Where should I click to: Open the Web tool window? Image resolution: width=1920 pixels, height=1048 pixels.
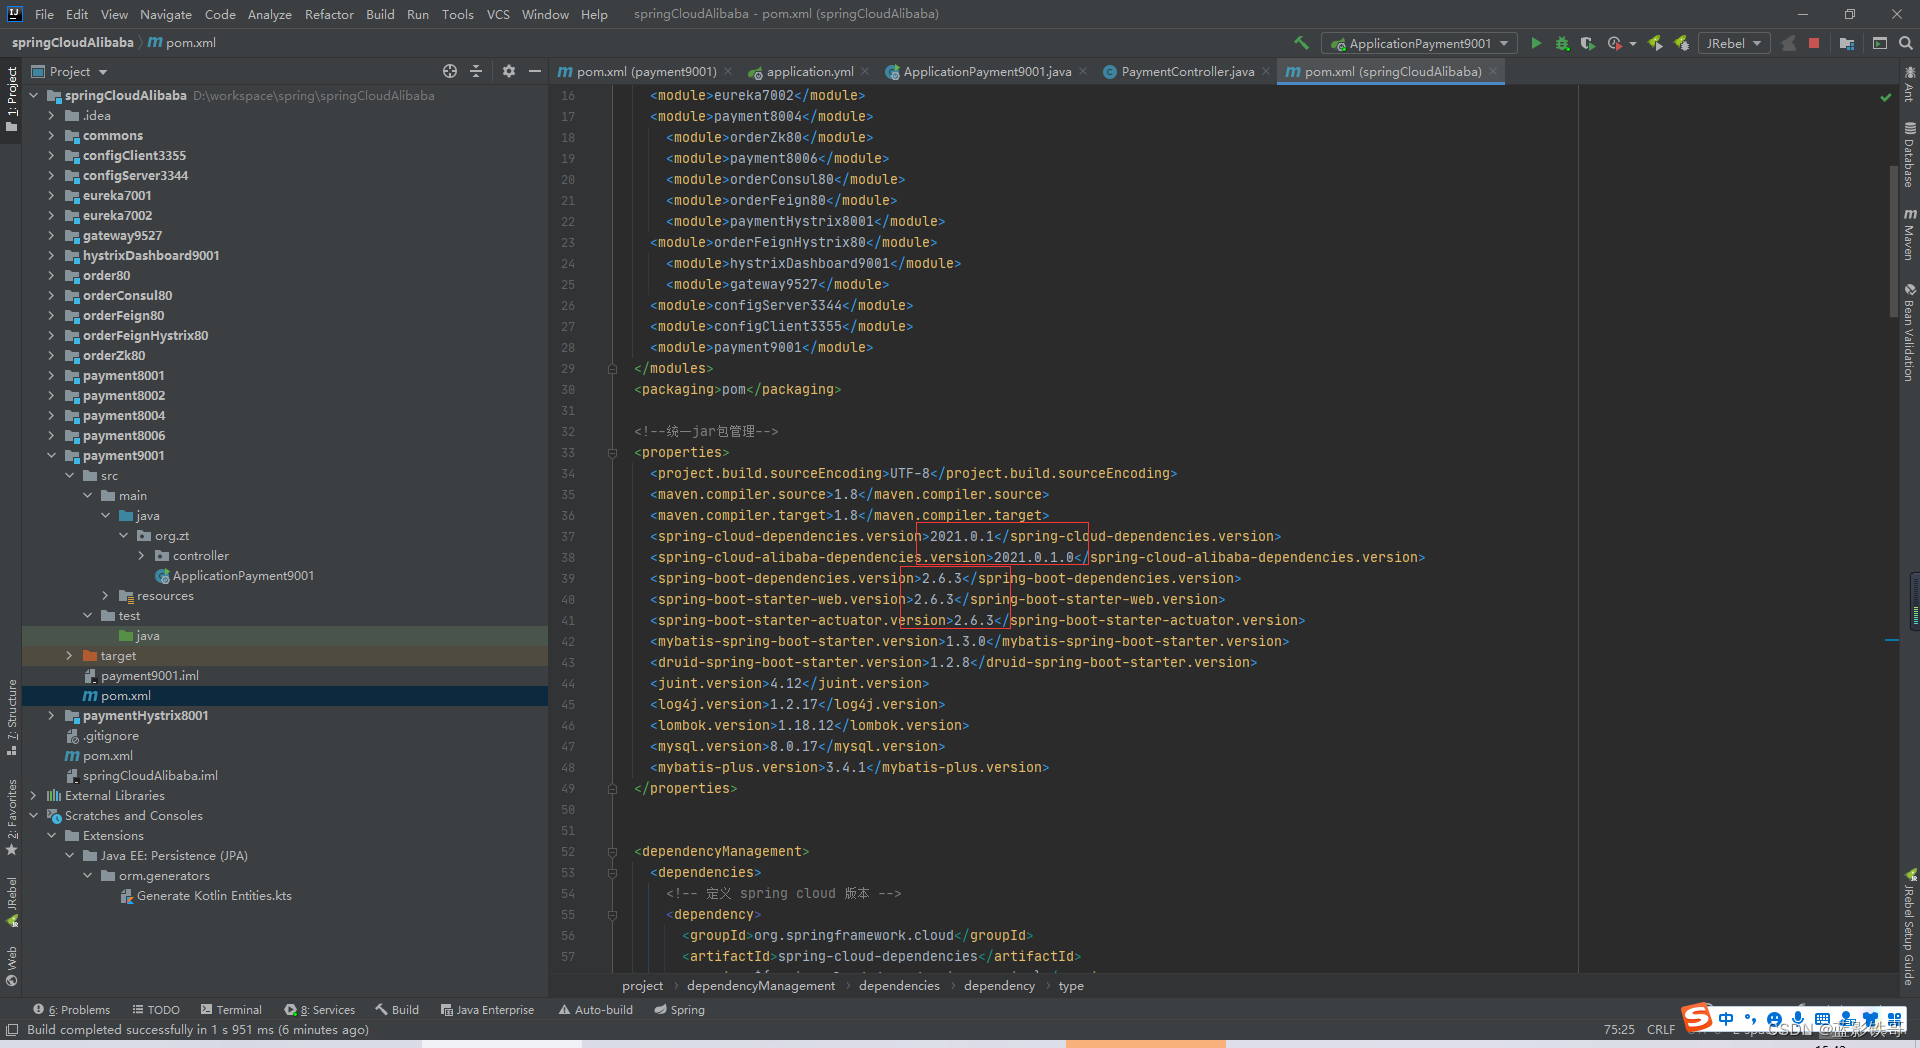pos(12,965)
